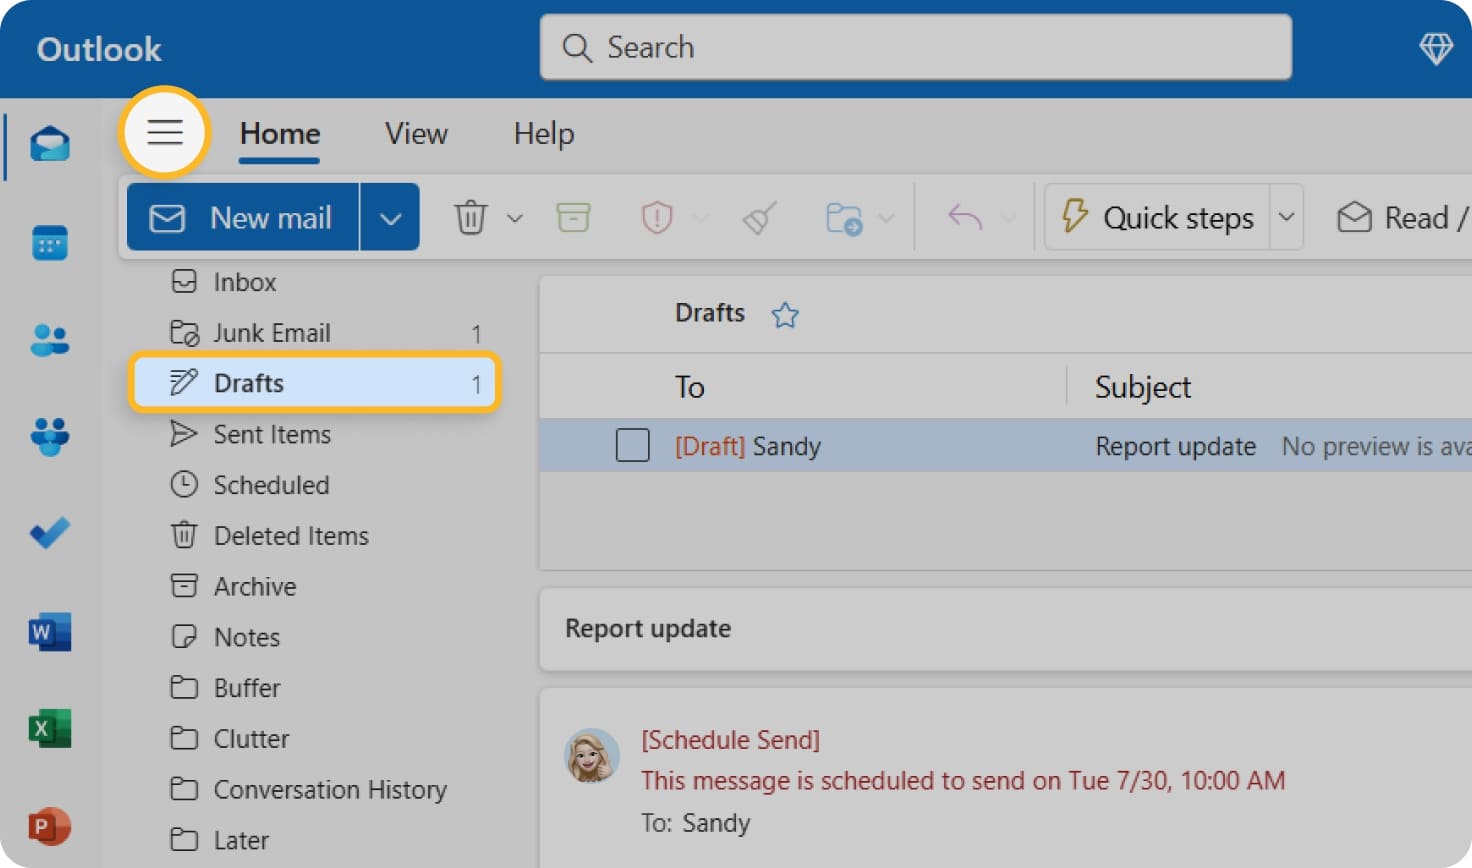
Task: Open the Calendar app in sidebar
Action: pyautogui.click(x=50, y=242)
